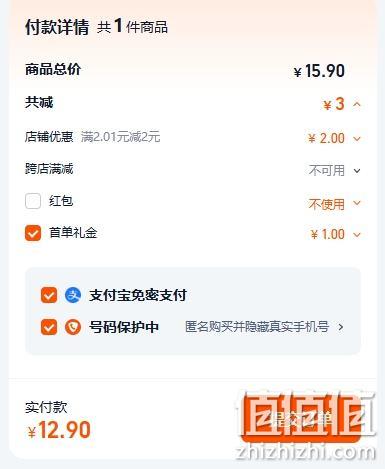385x469 pixels.
Task: Click the 满2.01元减2元 coupon description
Action: [121, 137]
